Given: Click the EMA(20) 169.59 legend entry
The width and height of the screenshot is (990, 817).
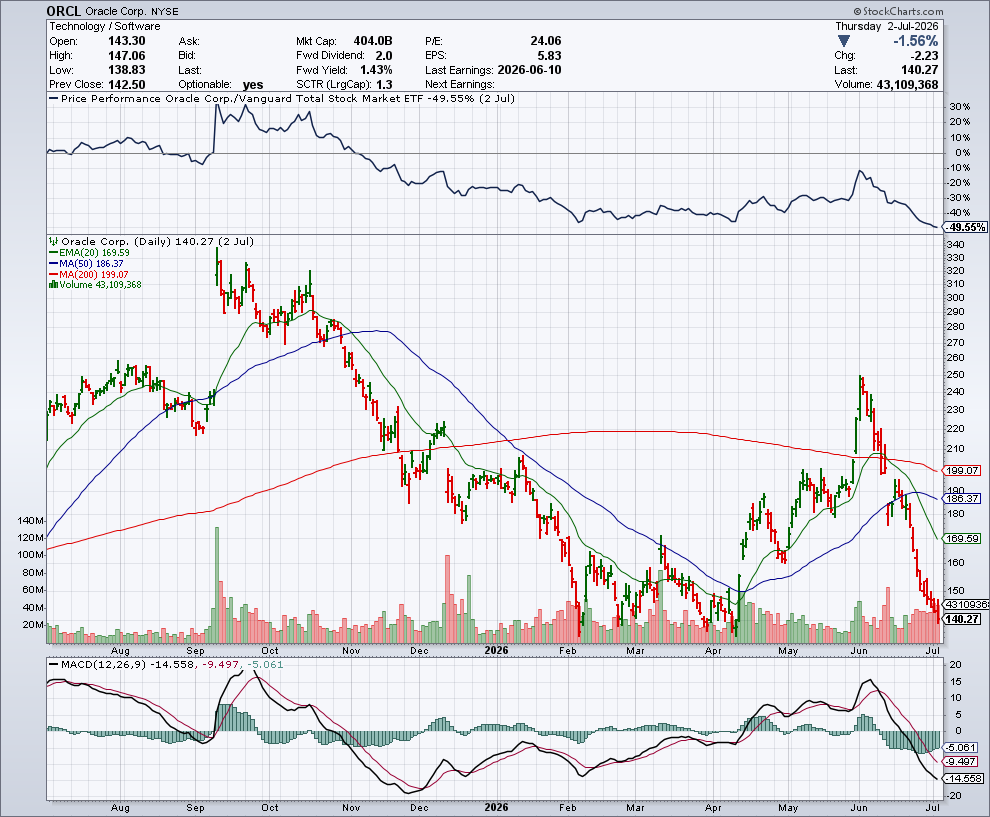Looking at the screenshot, I should point(90,253).
